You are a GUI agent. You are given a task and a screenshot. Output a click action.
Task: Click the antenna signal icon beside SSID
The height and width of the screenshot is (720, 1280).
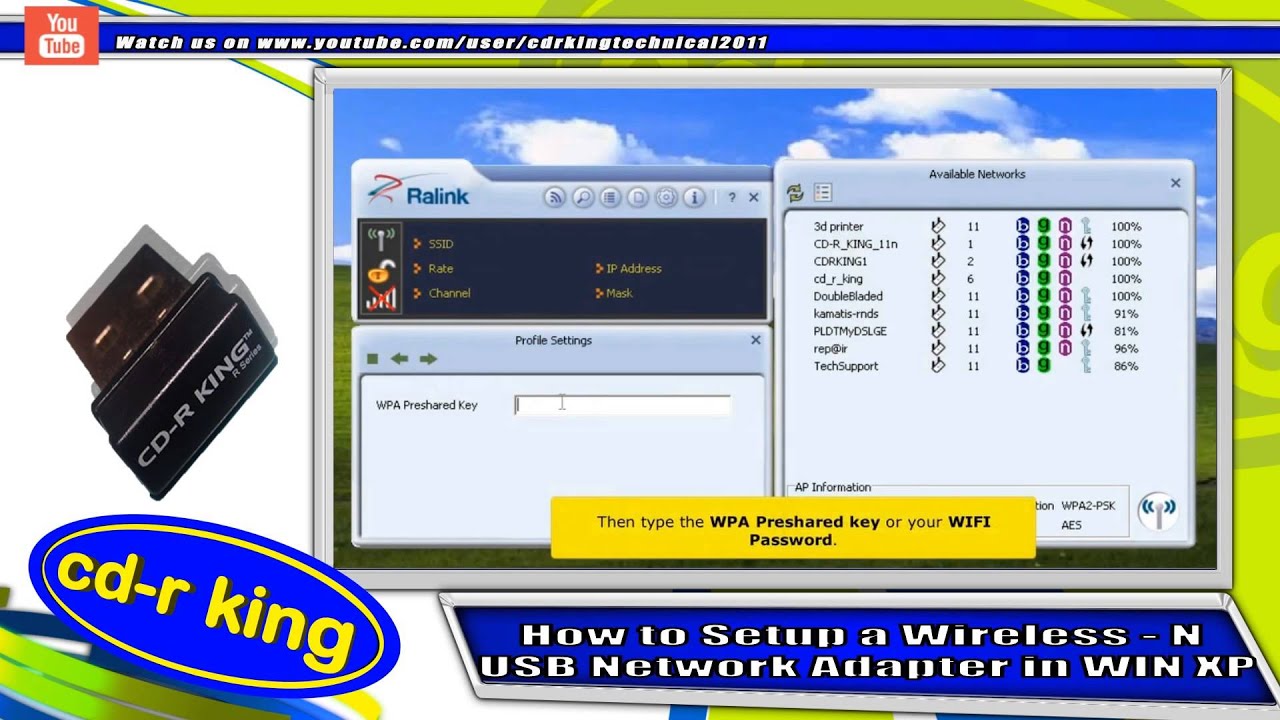pyautogui.click(x=381, y=240)
